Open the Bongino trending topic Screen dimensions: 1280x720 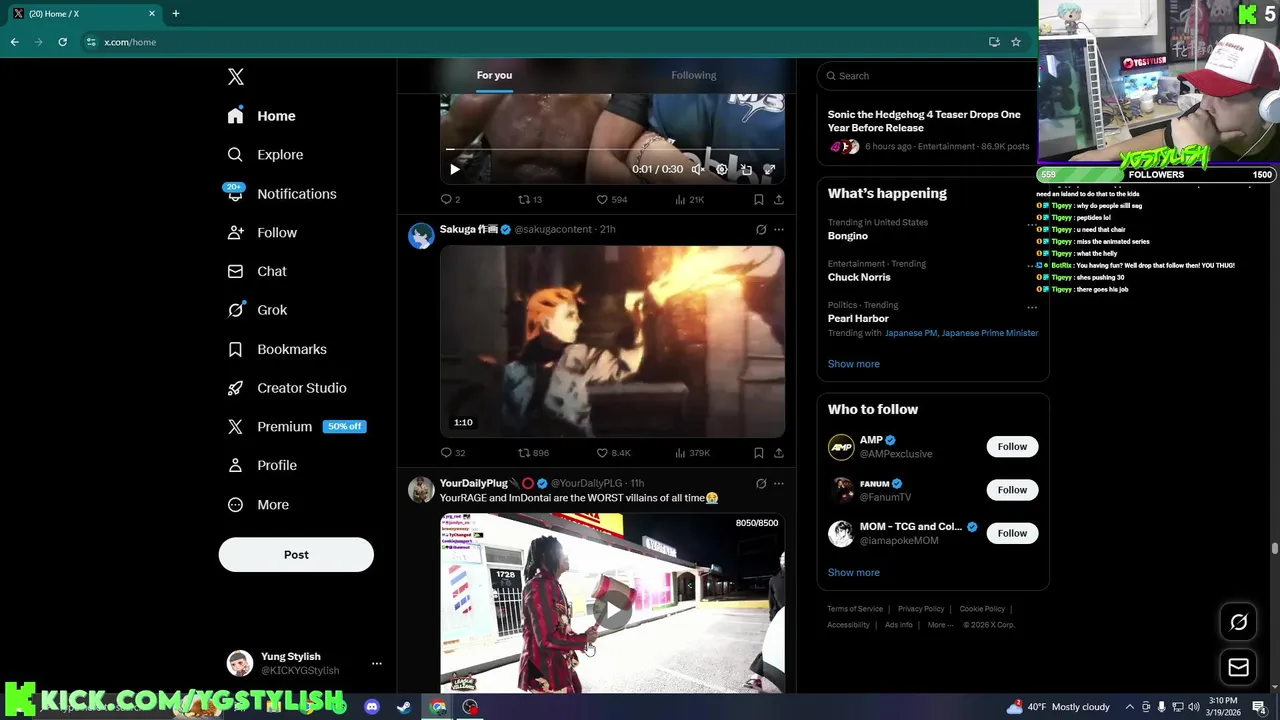(848, 236)
